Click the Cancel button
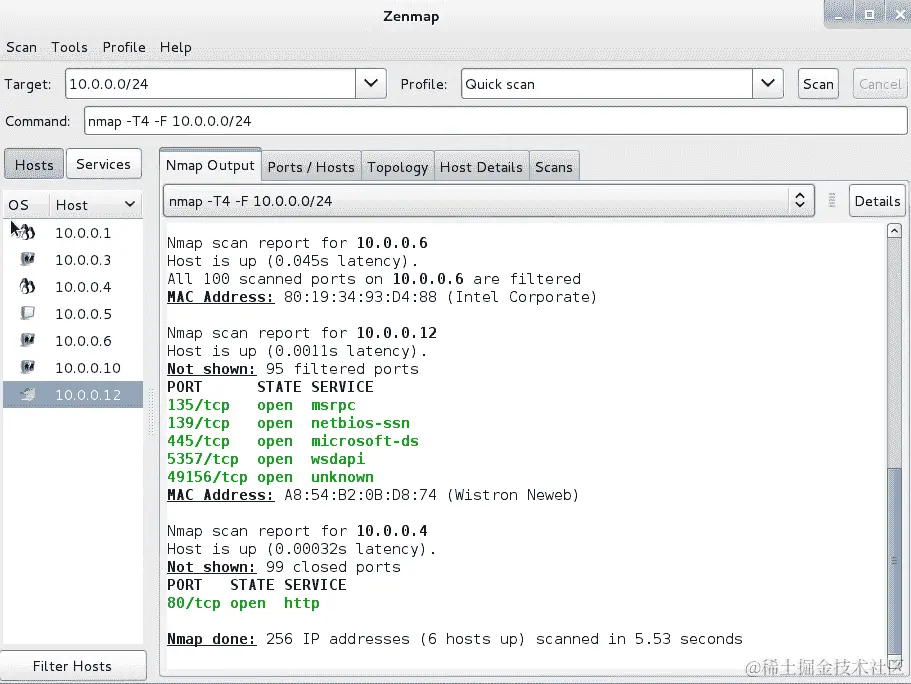911x684 pixels. [880, 84]
